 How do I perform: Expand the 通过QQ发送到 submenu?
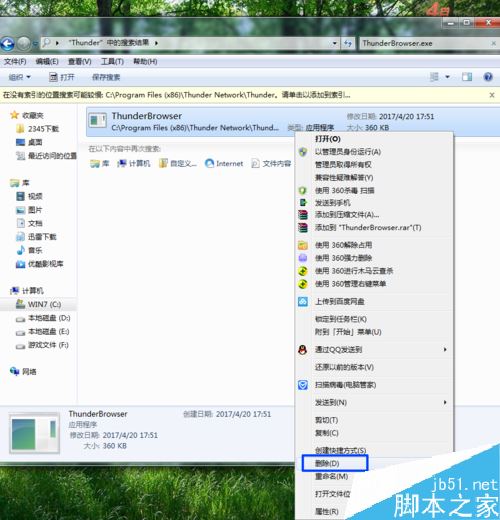click(374, 349)
